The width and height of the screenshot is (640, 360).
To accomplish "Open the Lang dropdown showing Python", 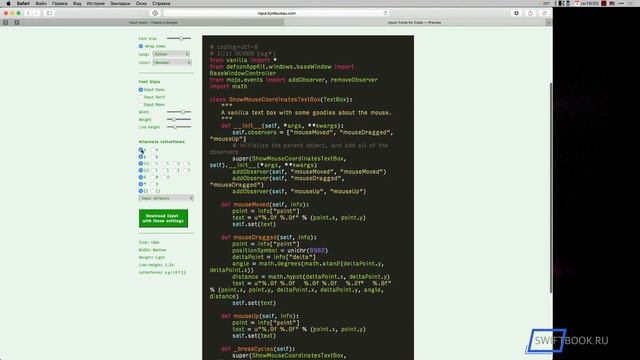I will (171, 54).
